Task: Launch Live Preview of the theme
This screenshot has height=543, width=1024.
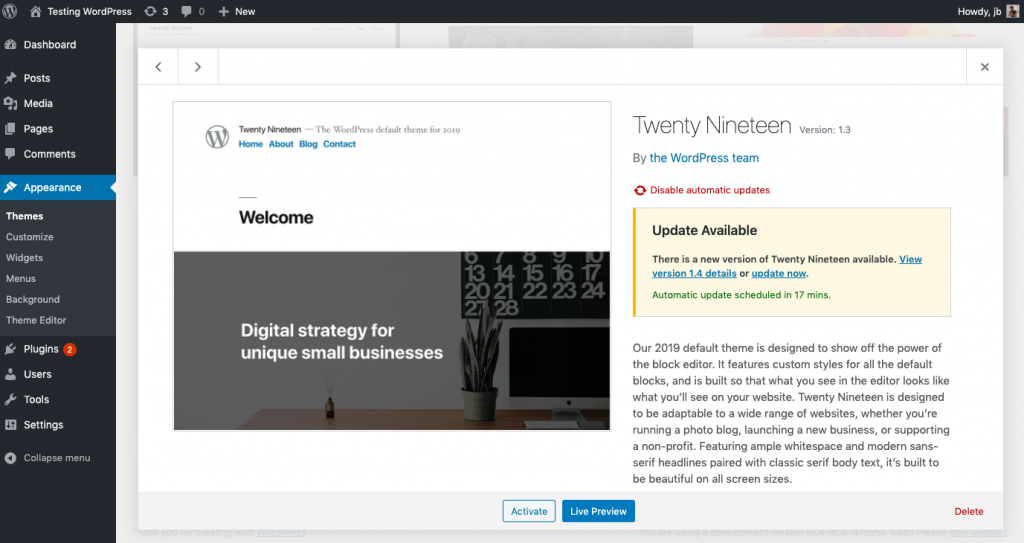Action: [x=598, y=511]
